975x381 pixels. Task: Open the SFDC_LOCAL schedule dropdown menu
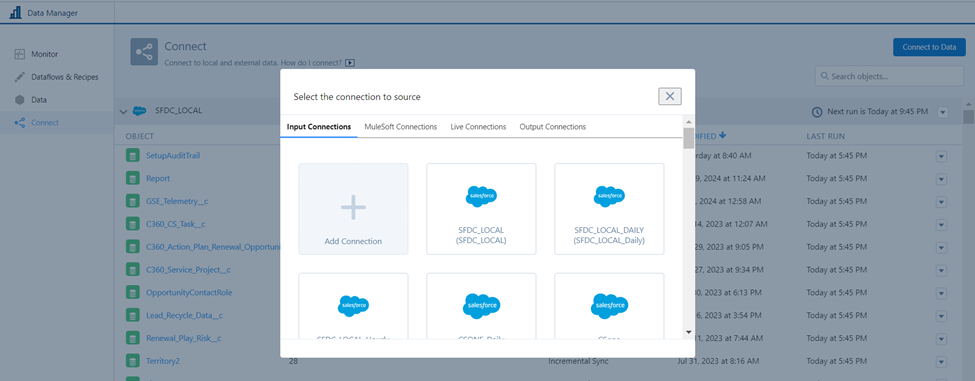click(943, 112)
